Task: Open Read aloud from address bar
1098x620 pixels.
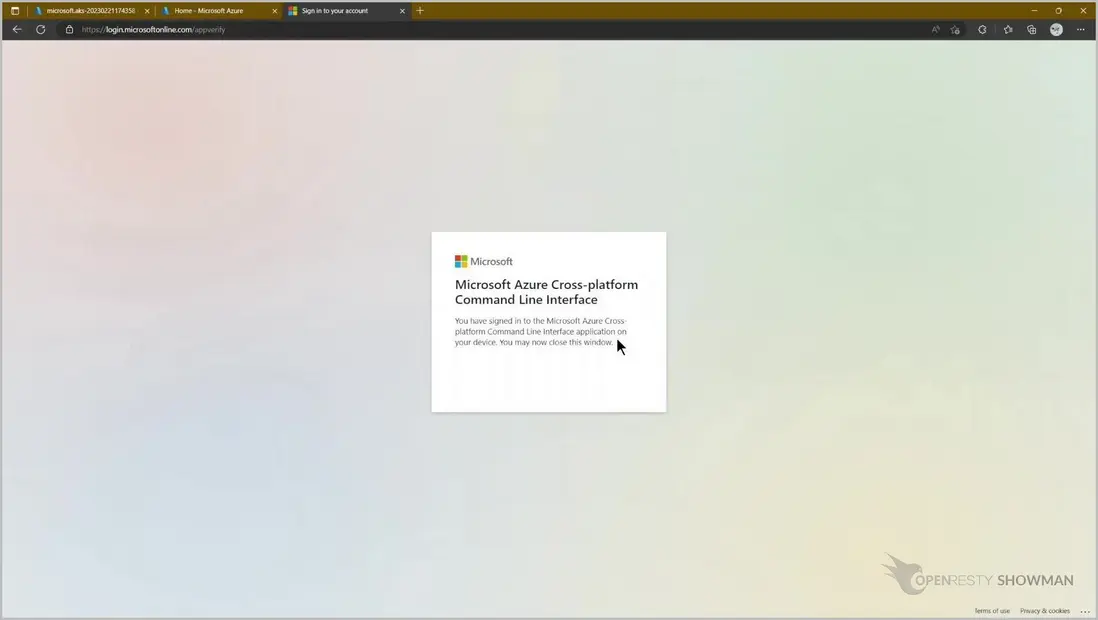Action: coord(936,29)
